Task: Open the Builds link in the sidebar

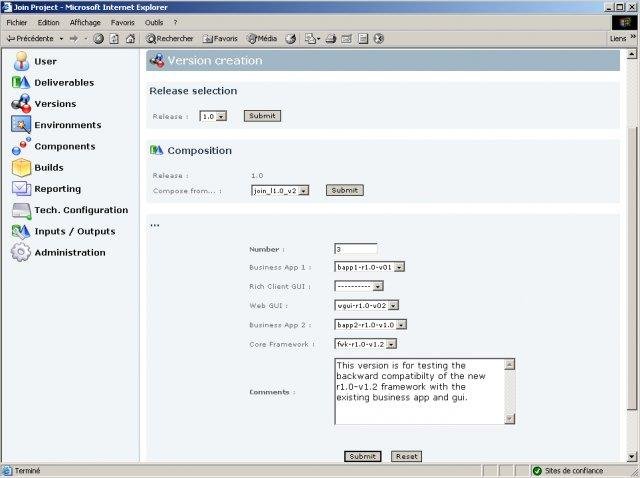Action: pyautogui.click(x=49, y=167)
